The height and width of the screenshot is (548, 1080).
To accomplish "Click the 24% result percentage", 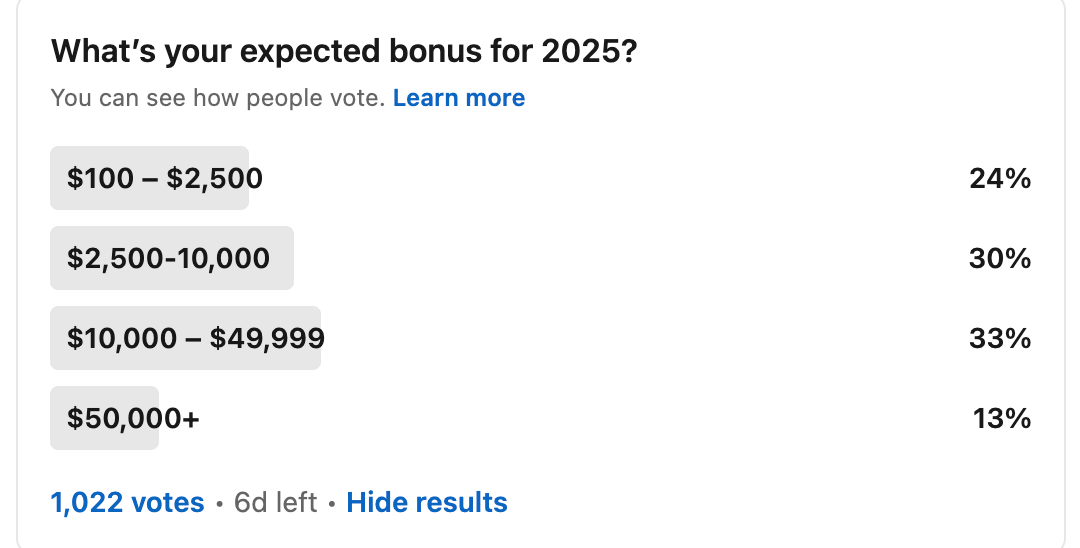I will point(1000,178).
